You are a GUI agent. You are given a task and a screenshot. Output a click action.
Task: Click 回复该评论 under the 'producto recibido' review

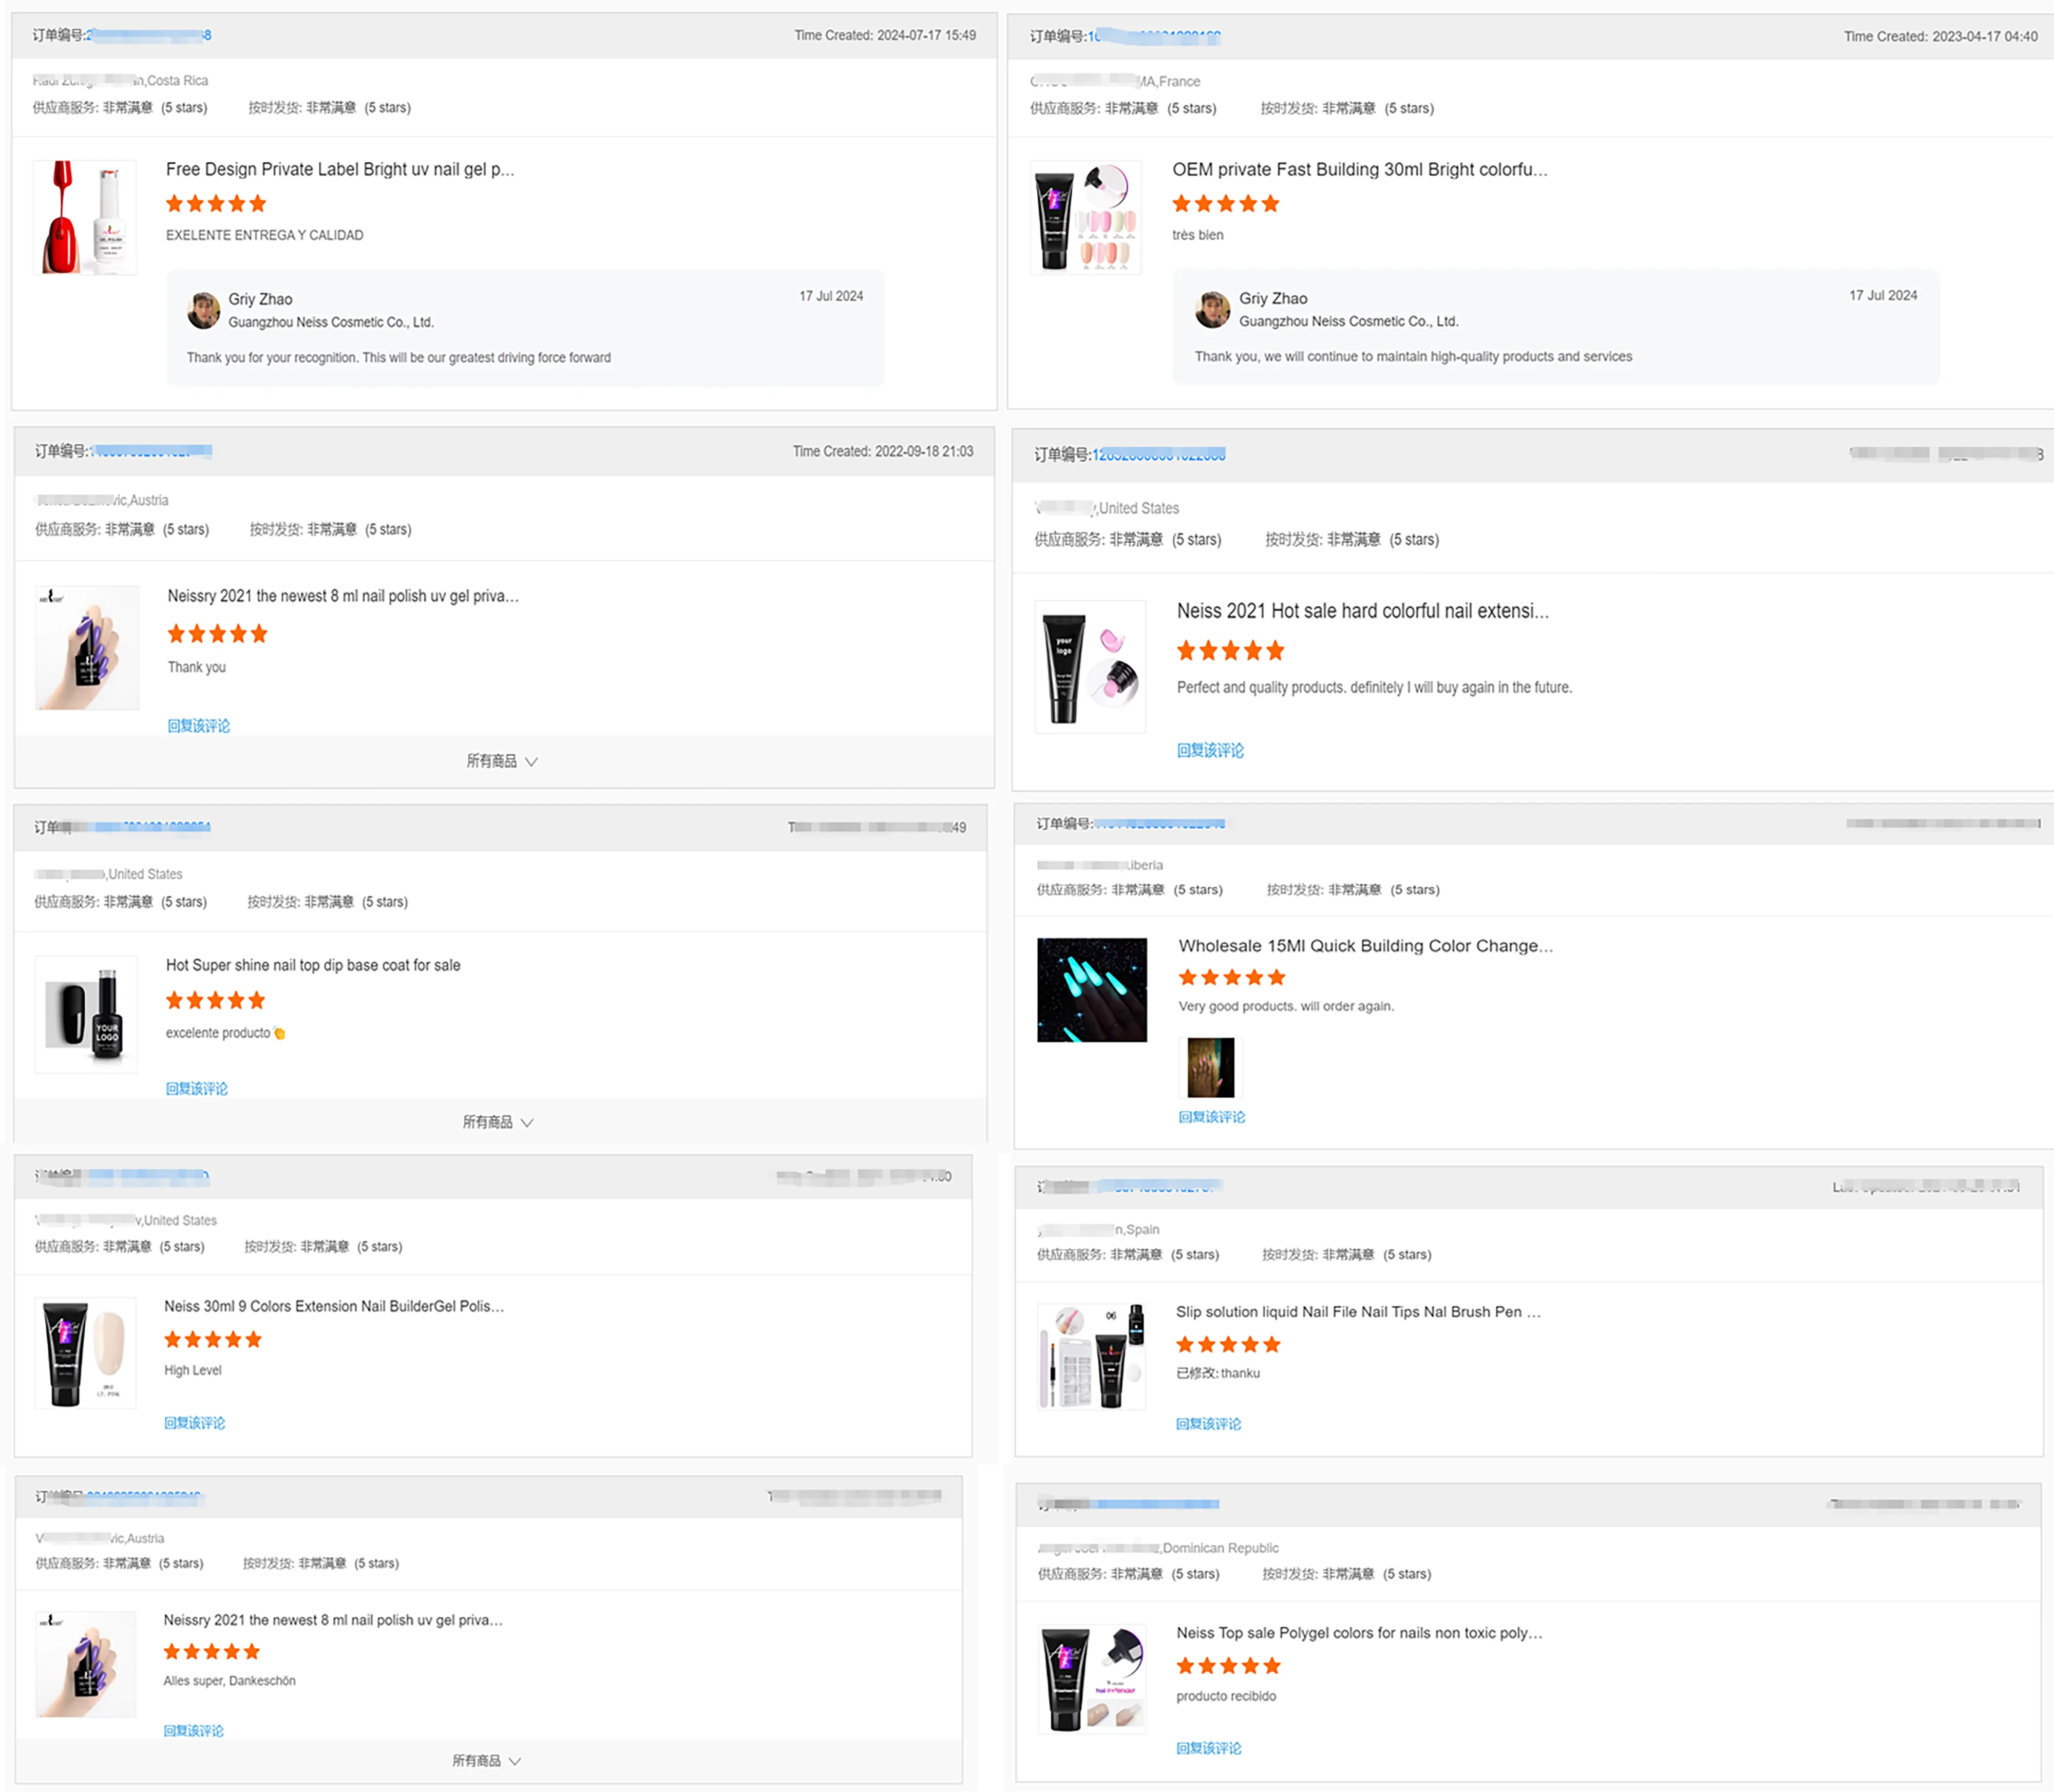[1209, 1748]
